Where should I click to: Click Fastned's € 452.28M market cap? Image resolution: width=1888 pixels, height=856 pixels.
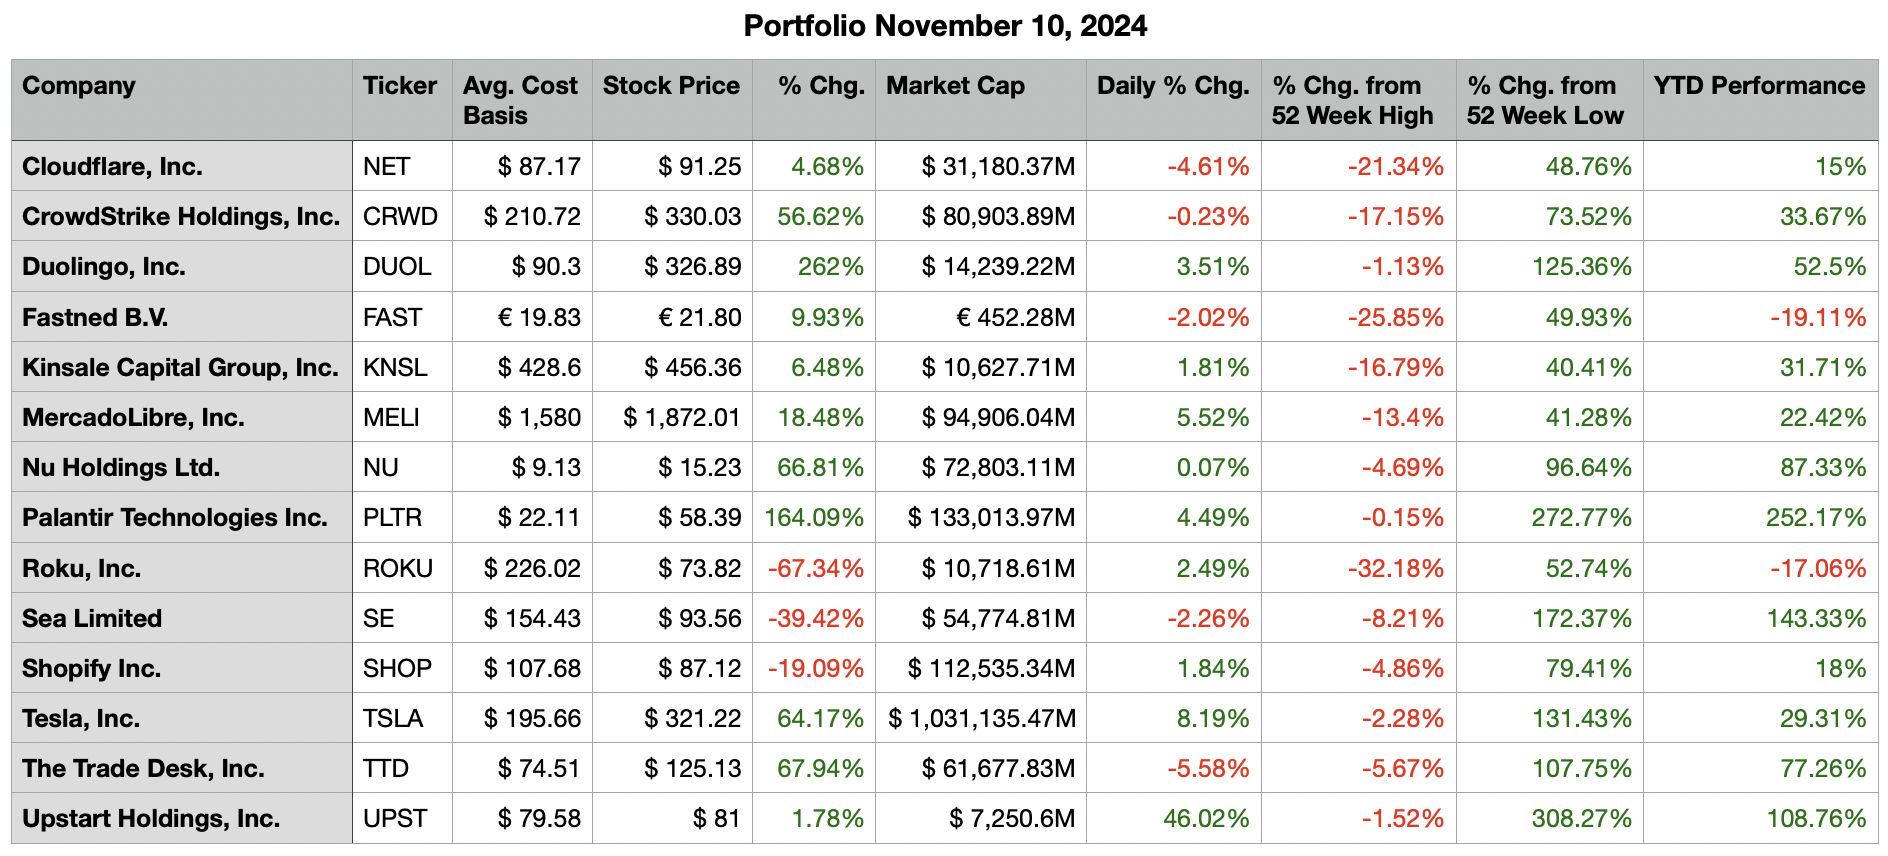(x=1015, y=318)
